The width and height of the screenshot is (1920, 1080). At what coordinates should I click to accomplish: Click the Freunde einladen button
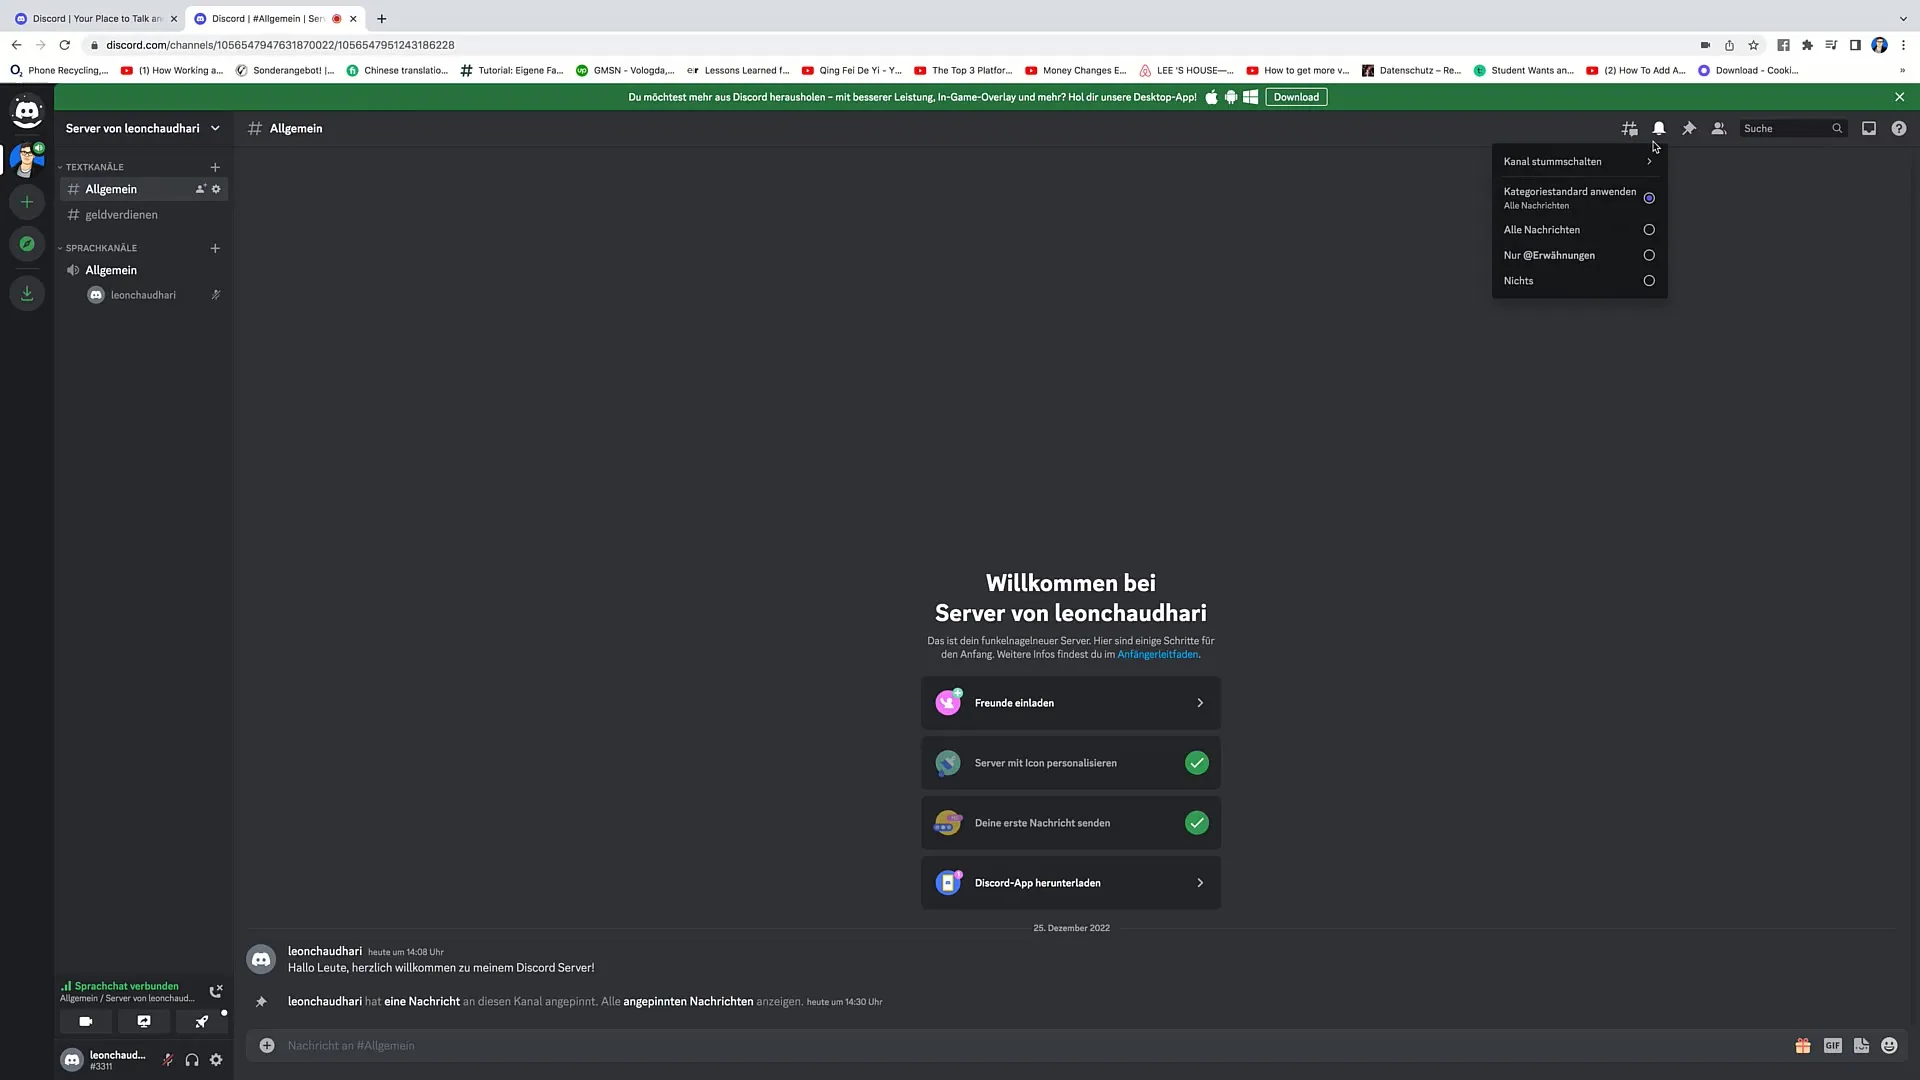[x=1071, y=703]
